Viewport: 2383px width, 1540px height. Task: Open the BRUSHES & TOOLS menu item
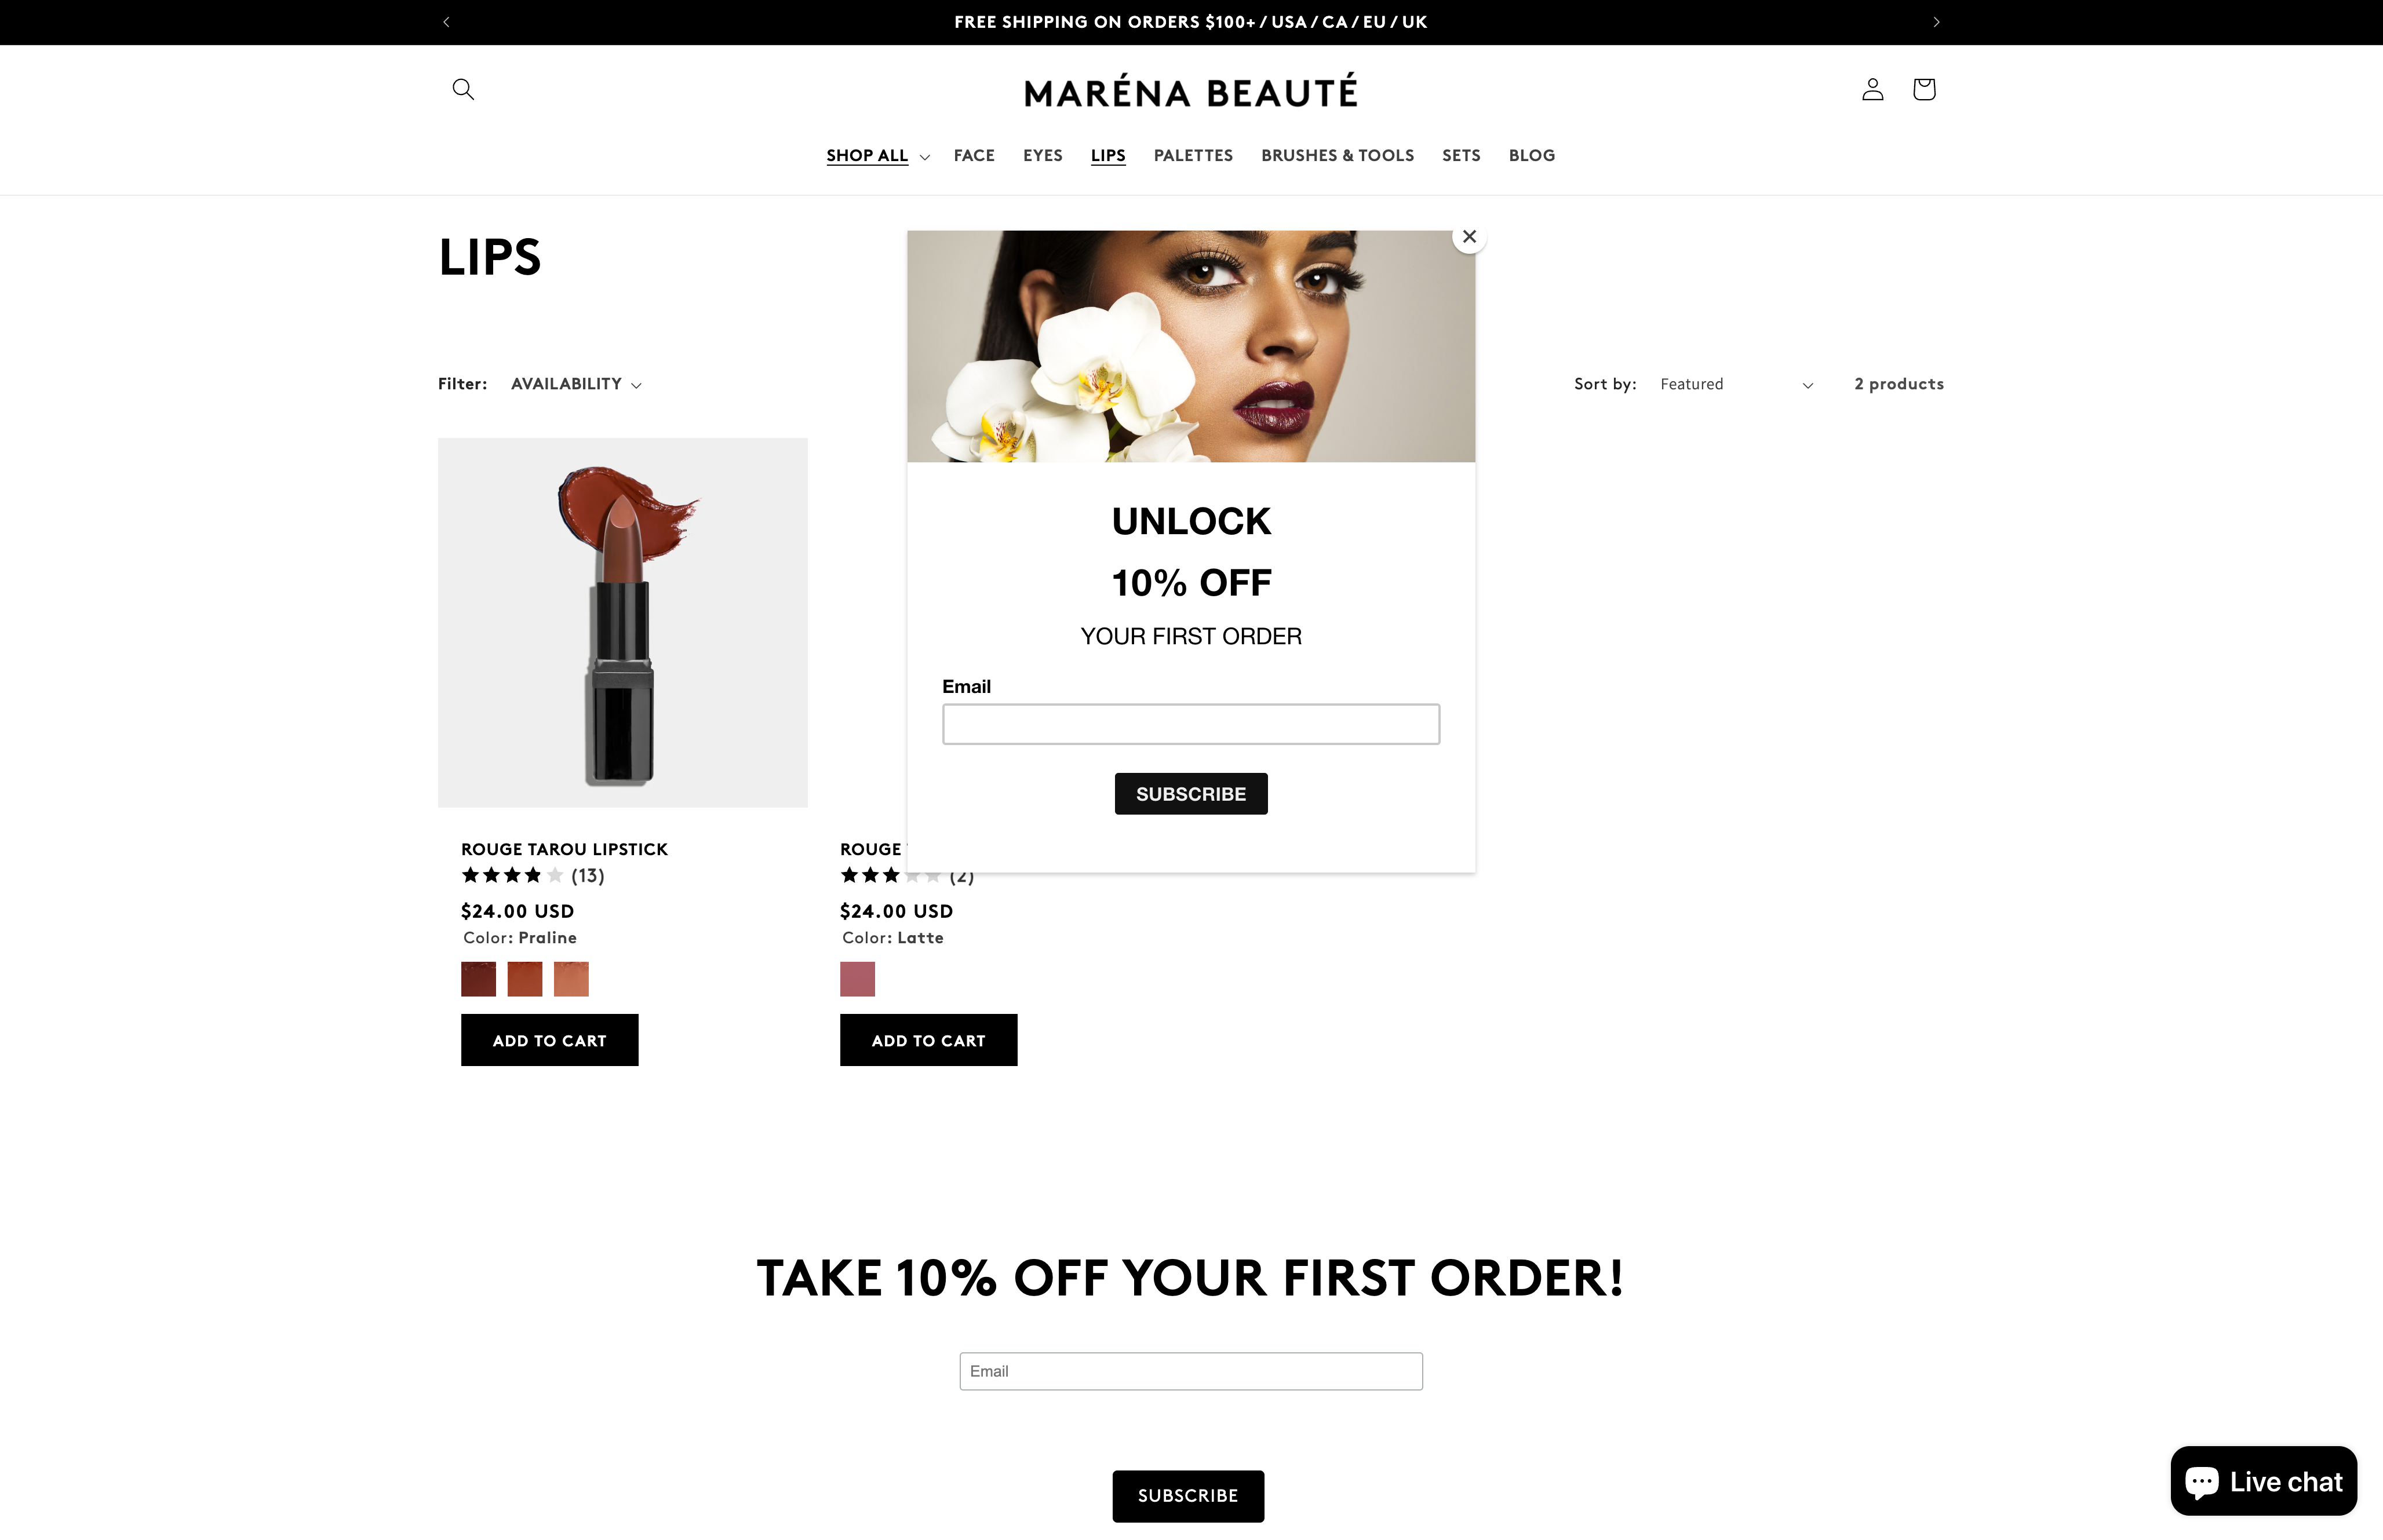pyautogui.click(x=1337, y=156)
